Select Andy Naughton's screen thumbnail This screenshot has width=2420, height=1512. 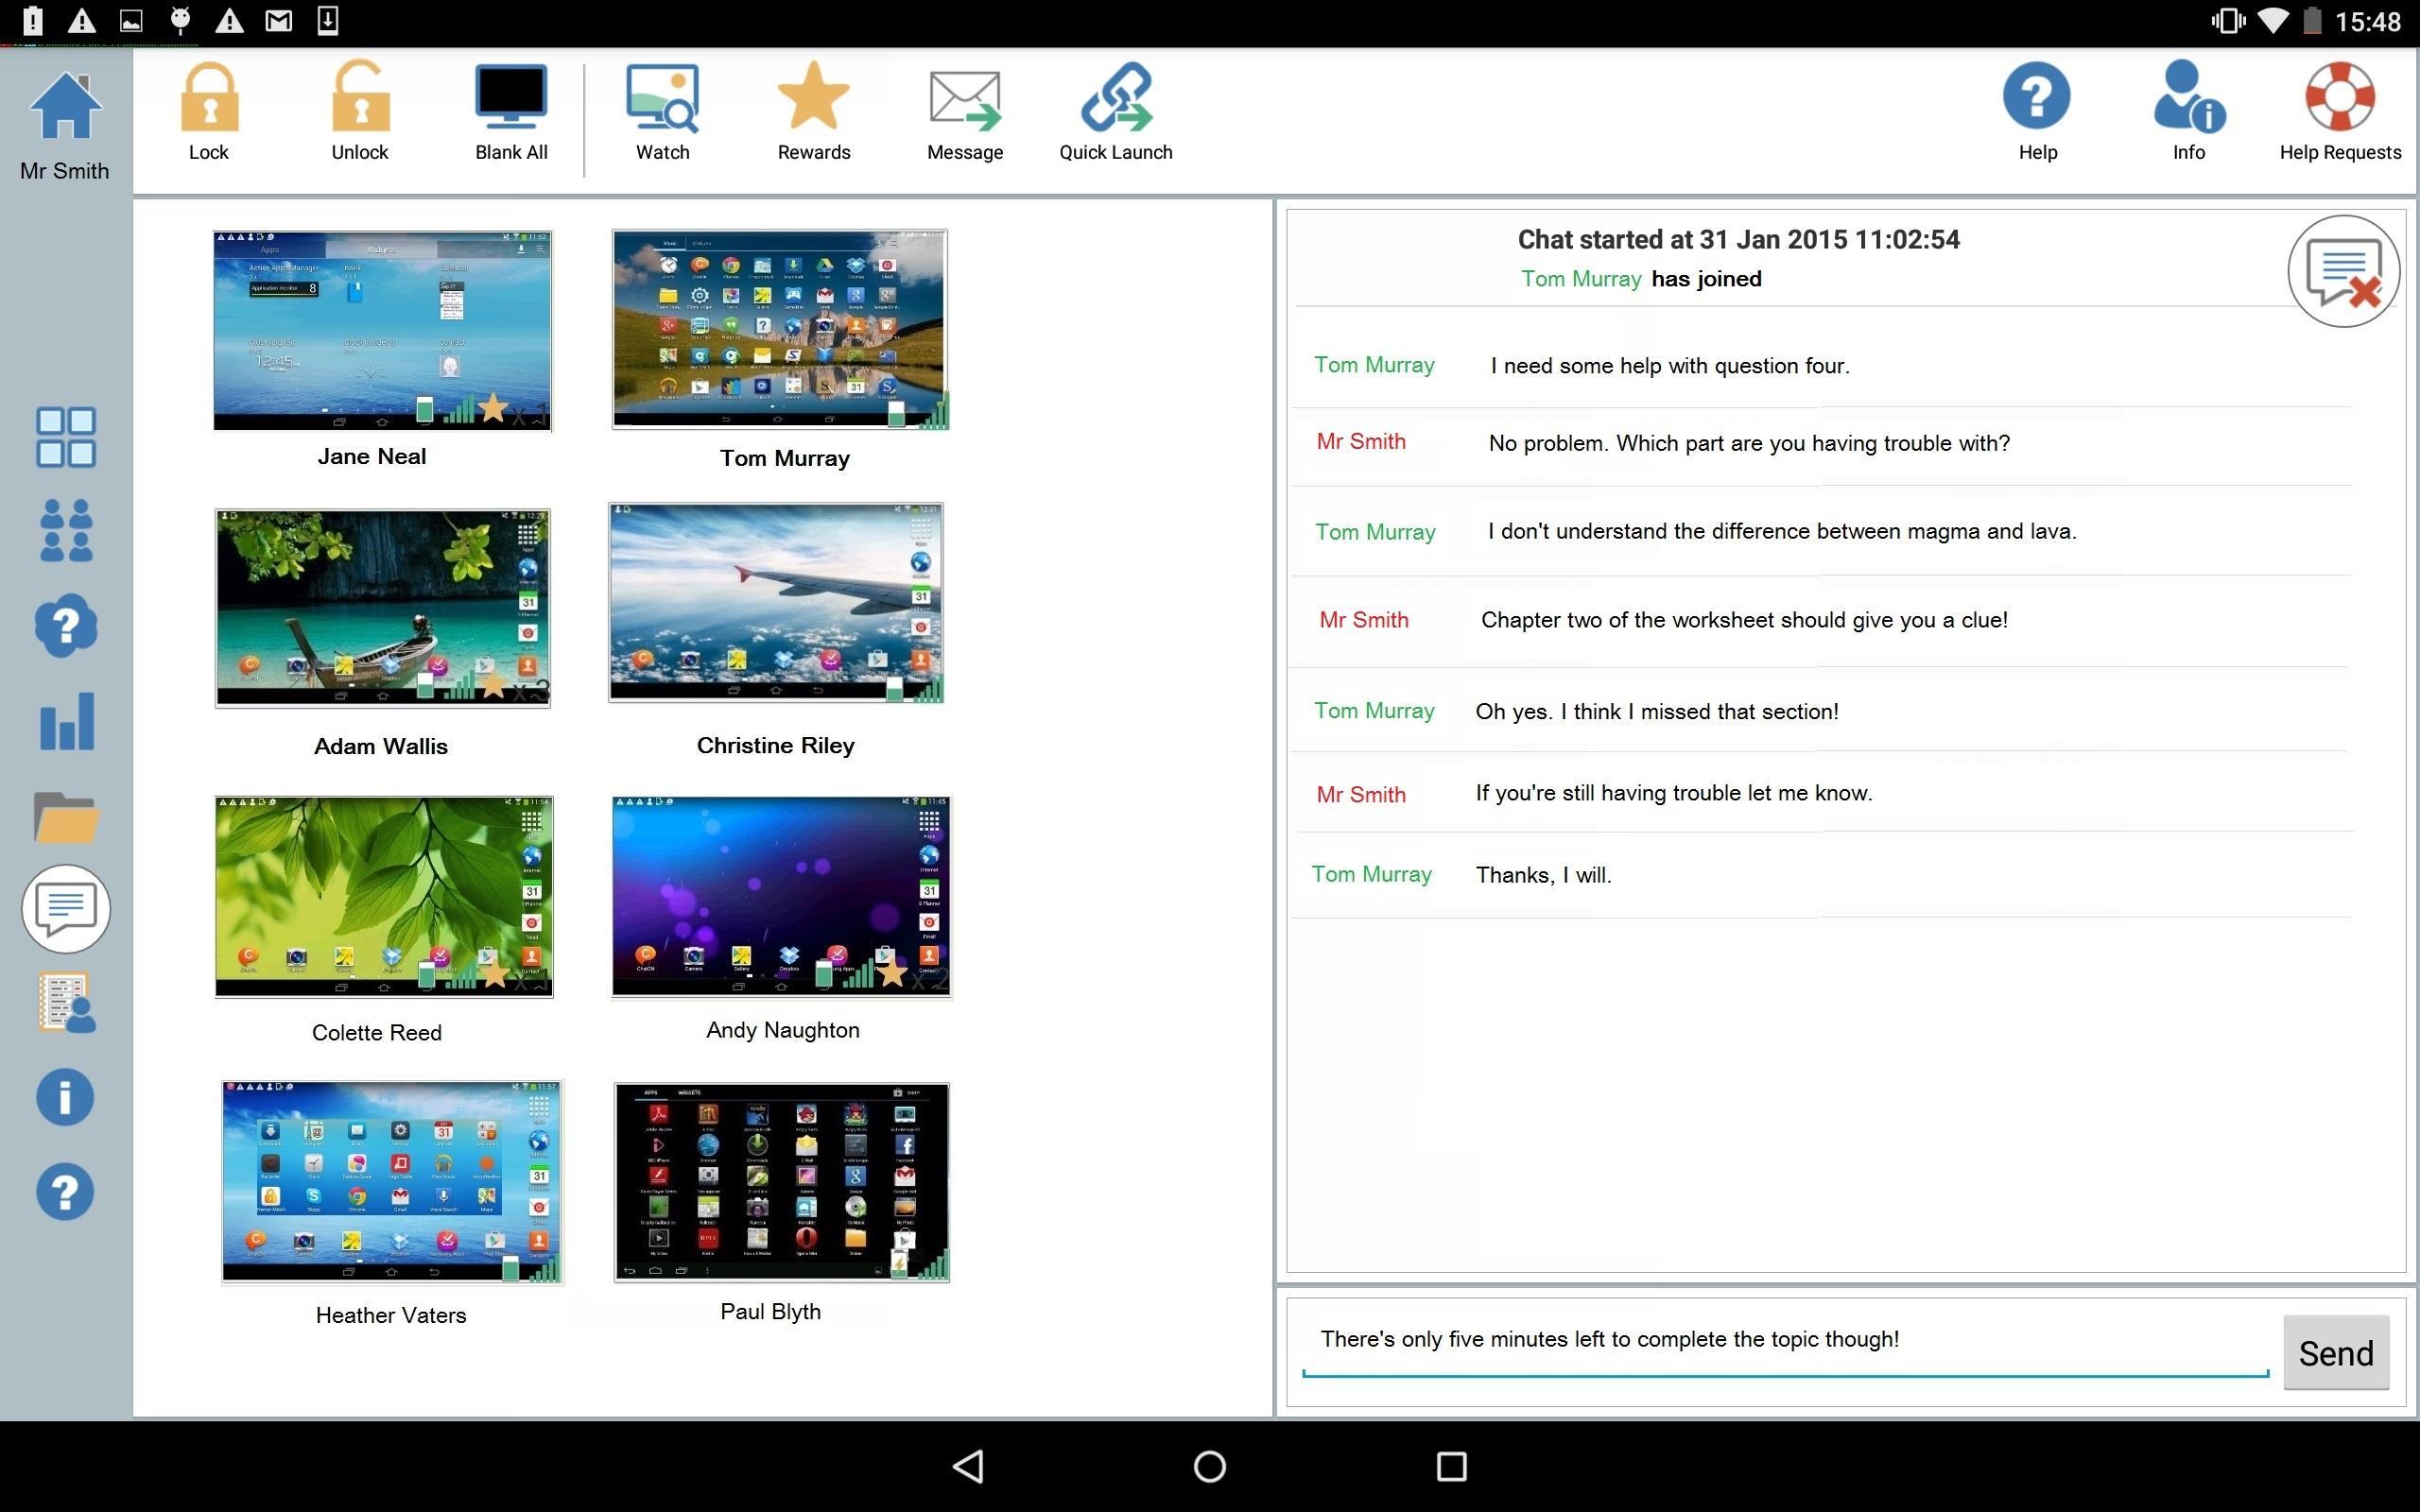tap(781, 896)
